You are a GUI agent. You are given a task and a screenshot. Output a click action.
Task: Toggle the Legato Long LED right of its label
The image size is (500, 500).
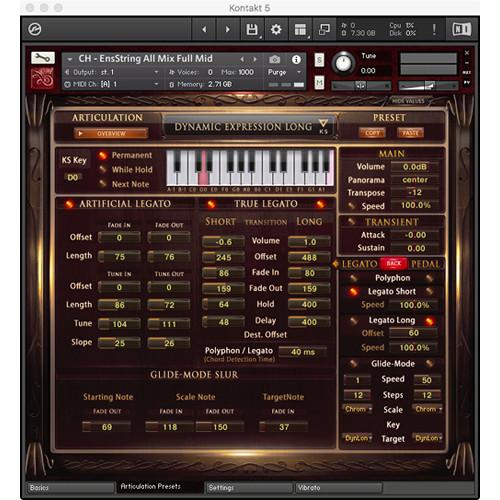tap(429, 321)
